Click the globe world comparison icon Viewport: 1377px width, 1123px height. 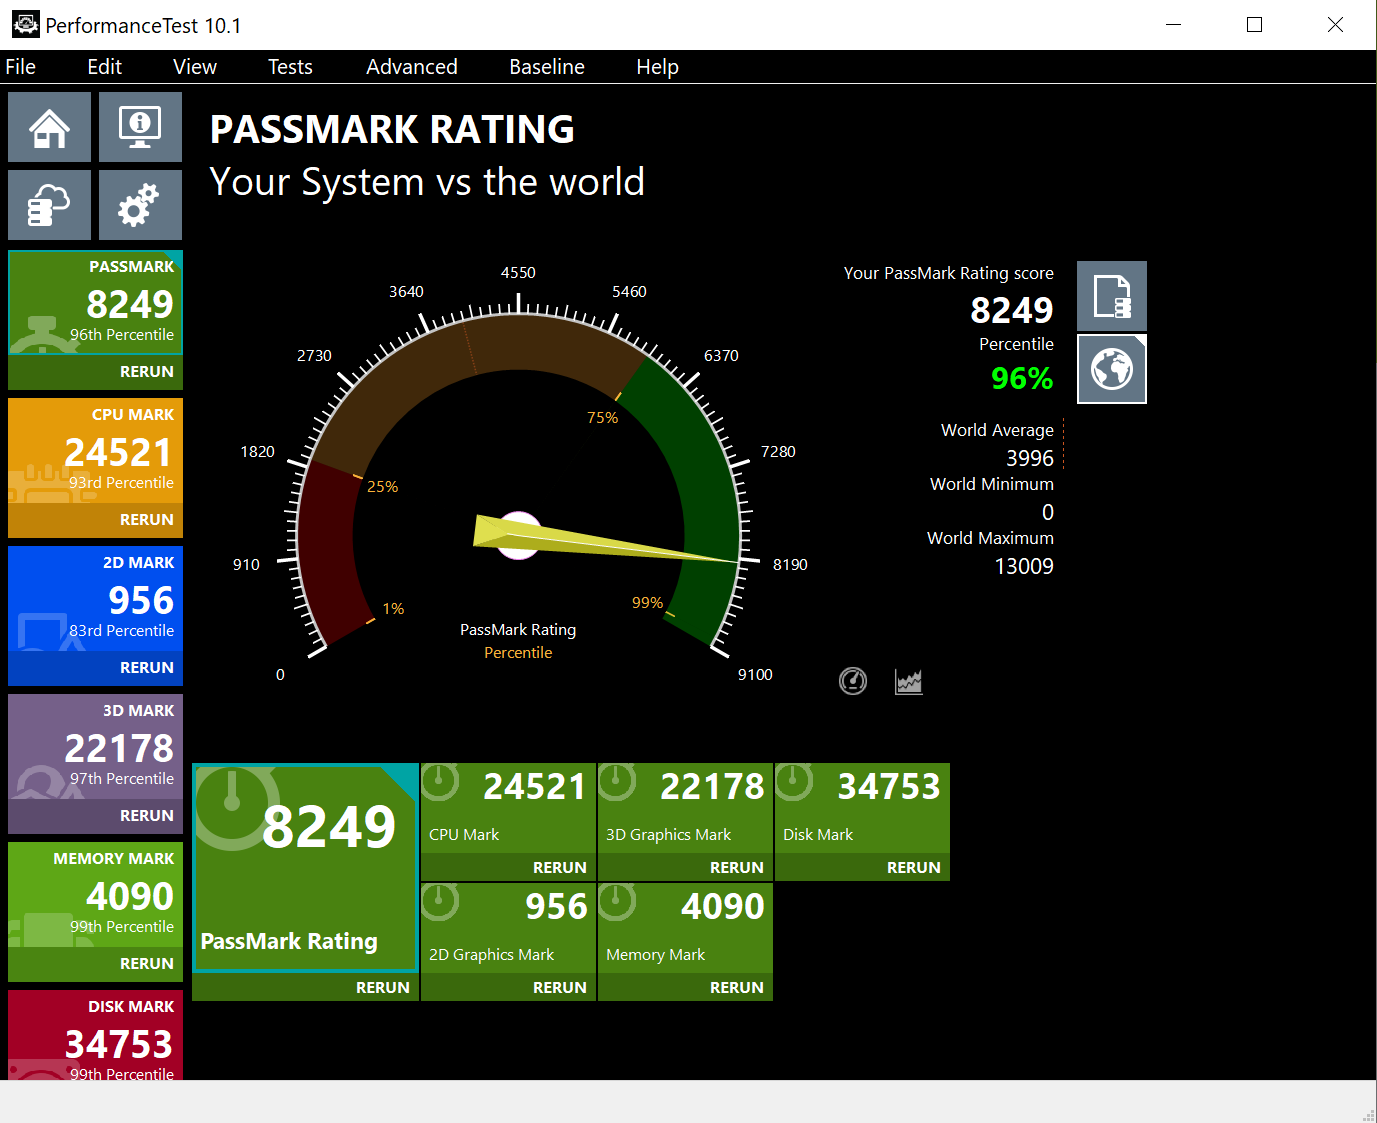(1112, 369)
